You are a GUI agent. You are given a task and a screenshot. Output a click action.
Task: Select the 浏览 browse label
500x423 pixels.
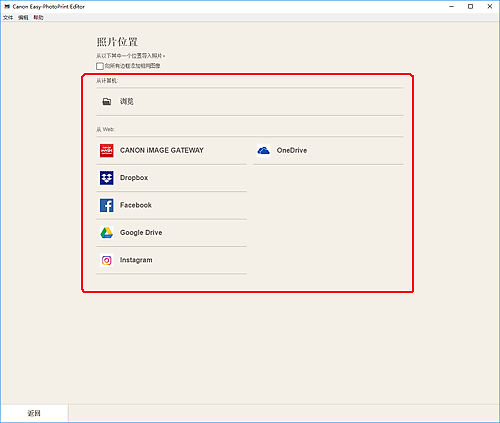point(127,102)
